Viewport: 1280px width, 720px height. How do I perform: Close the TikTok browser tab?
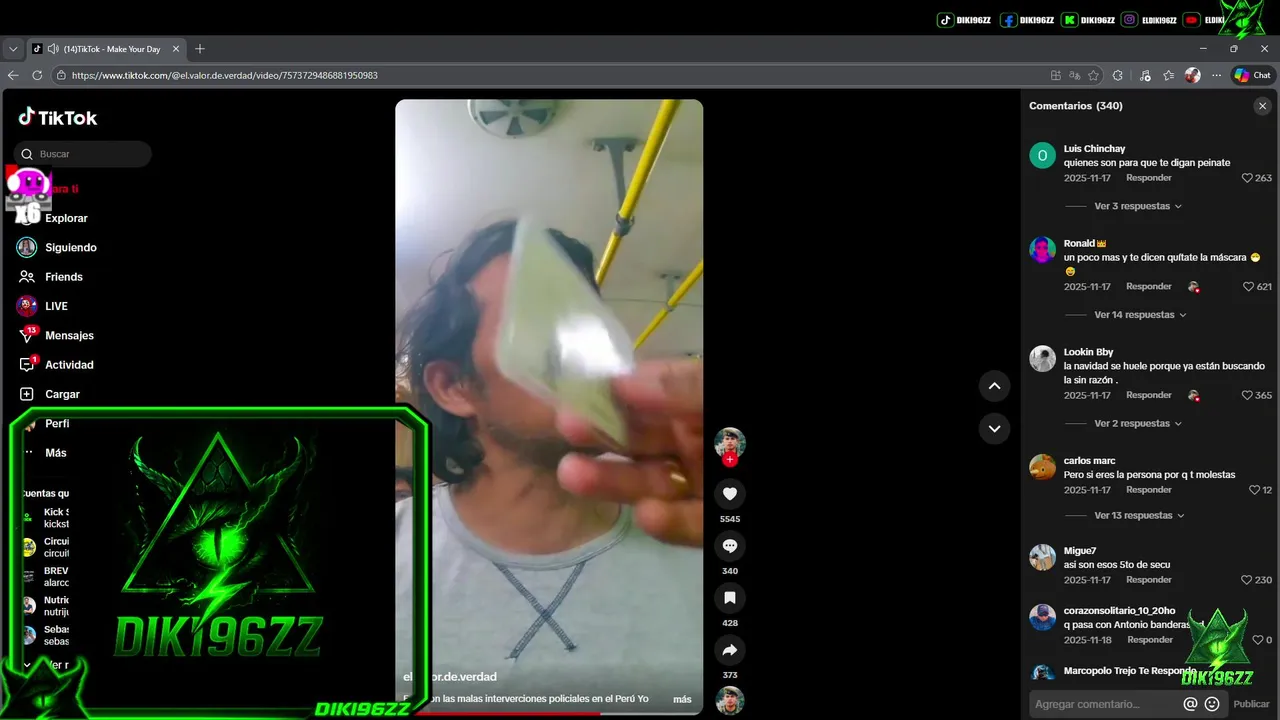point(176,49)
